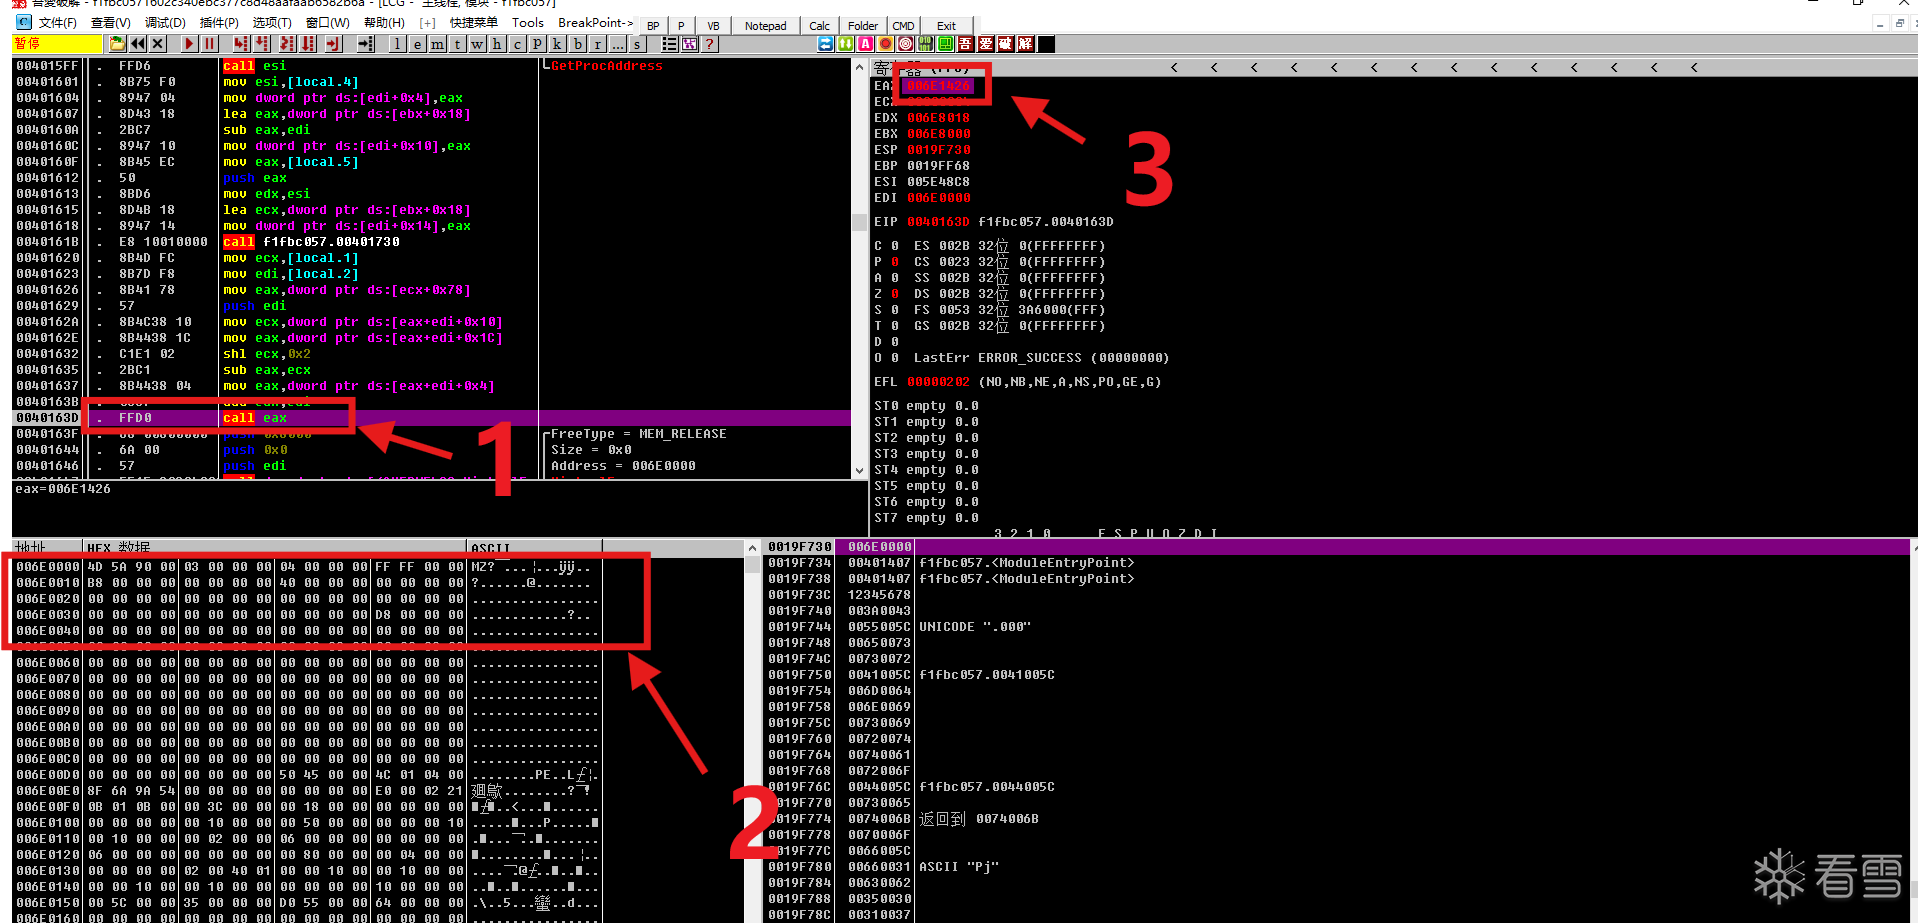
Task: Open Threads window with T
Action: (458, 44)
